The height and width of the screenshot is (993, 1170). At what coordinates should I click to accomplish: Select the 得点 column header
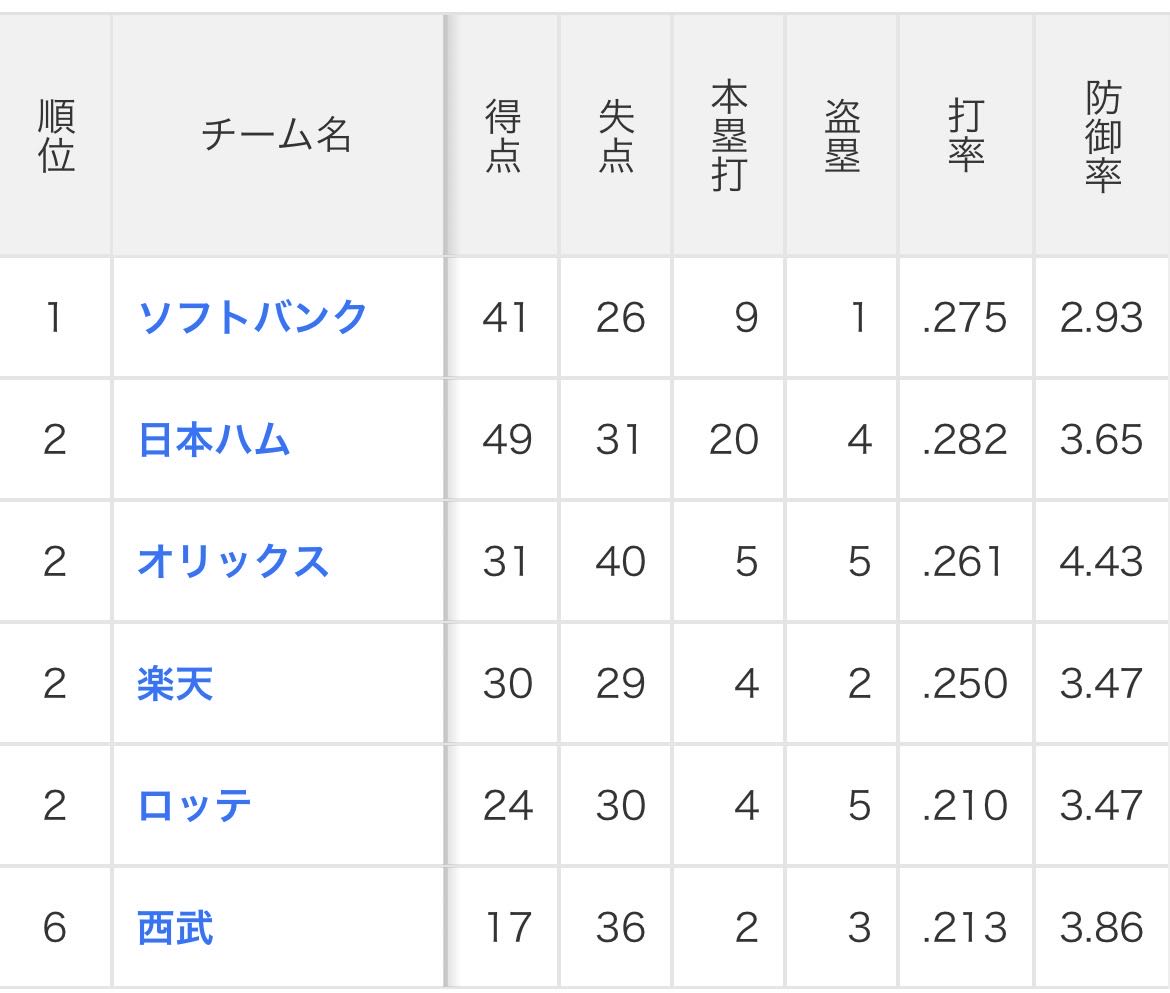click(503, 136)
